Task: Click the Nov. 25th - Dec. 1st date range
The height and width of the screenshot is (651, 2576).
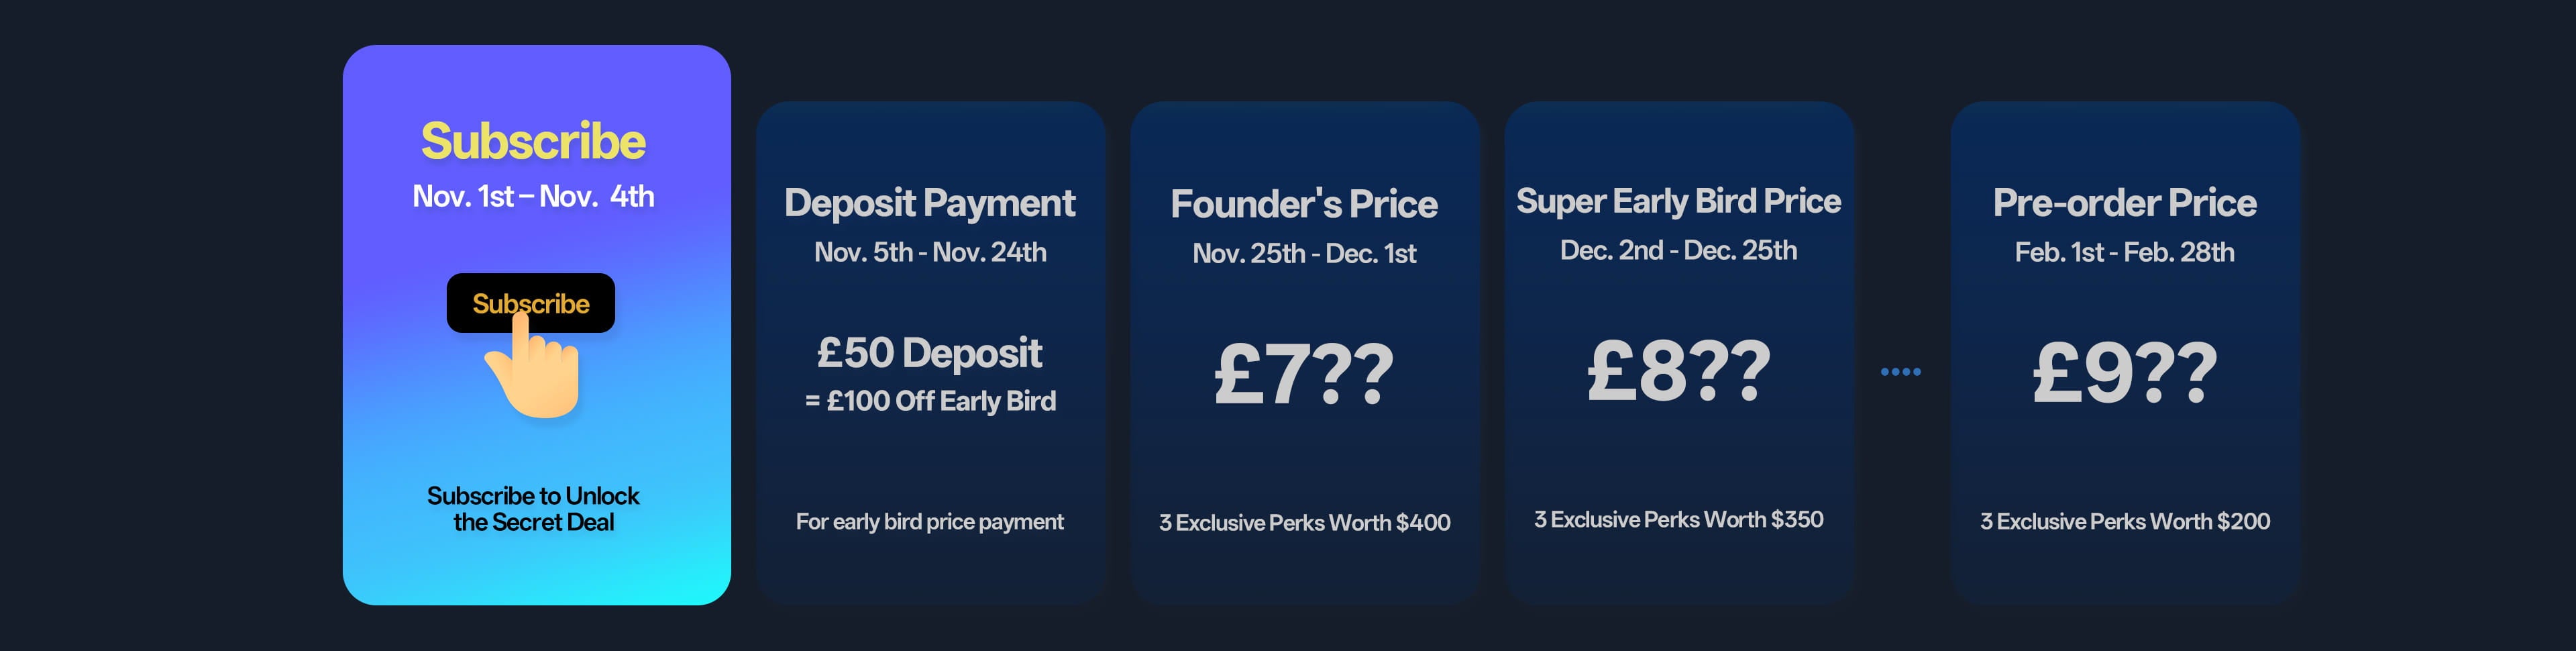Action: tap(1304, 254)
